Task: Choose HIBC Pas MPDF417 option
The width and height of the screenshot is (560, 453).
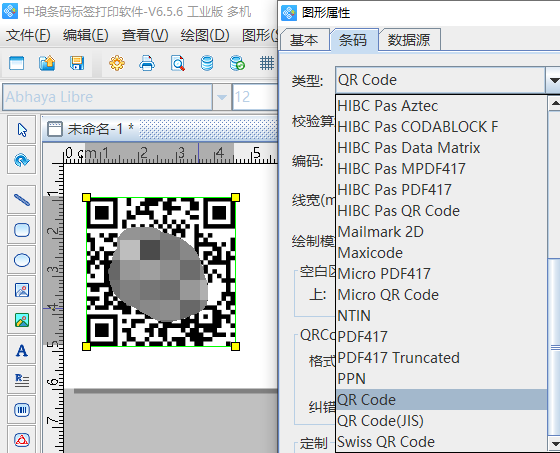Action: [441, 169]
